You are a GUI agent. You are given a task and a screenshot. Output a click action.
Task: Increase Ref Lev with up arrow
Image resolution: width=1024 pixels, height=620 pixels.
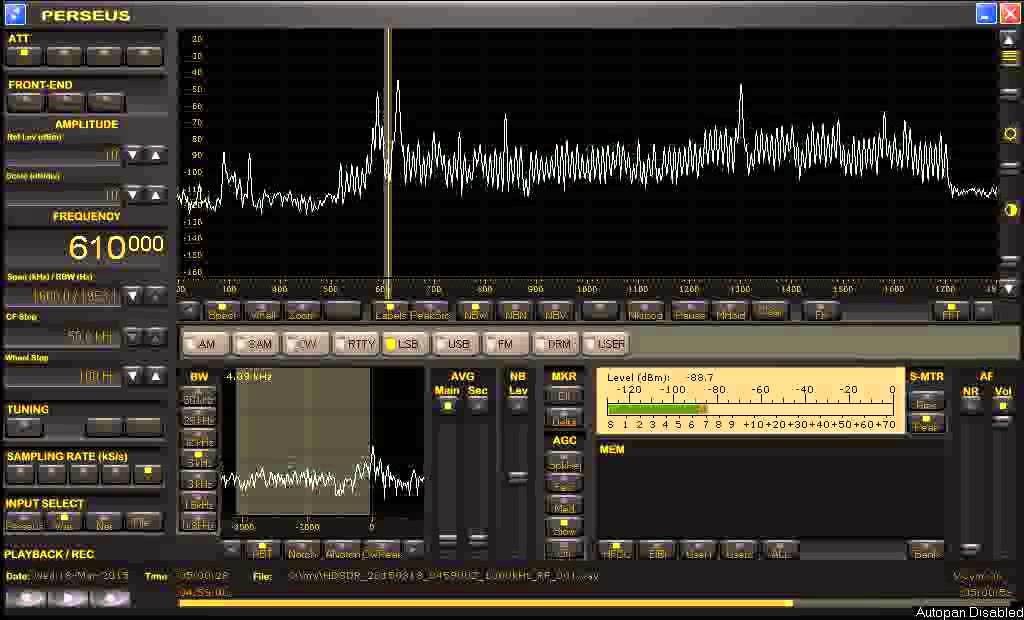click(155, 155)
